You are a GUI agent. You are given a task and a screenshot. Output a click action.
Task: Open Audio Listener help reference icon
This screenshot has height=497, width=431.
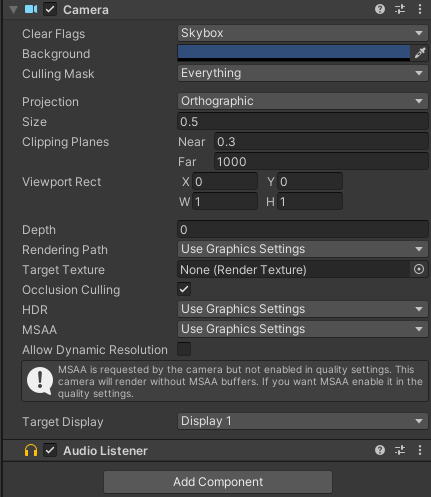point(380,450)
